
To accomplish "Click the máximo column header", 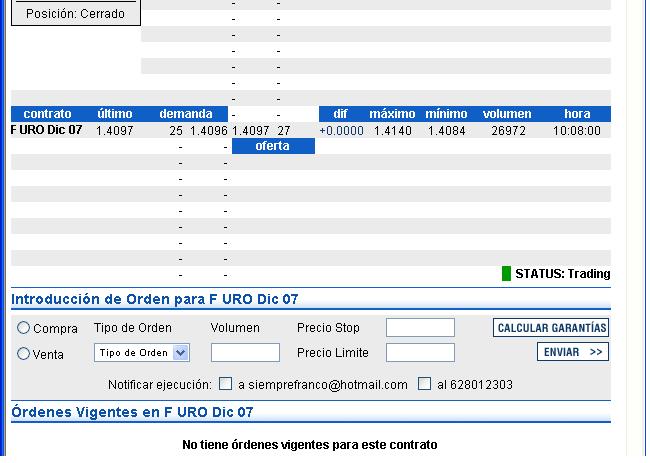I will (392, 114).
